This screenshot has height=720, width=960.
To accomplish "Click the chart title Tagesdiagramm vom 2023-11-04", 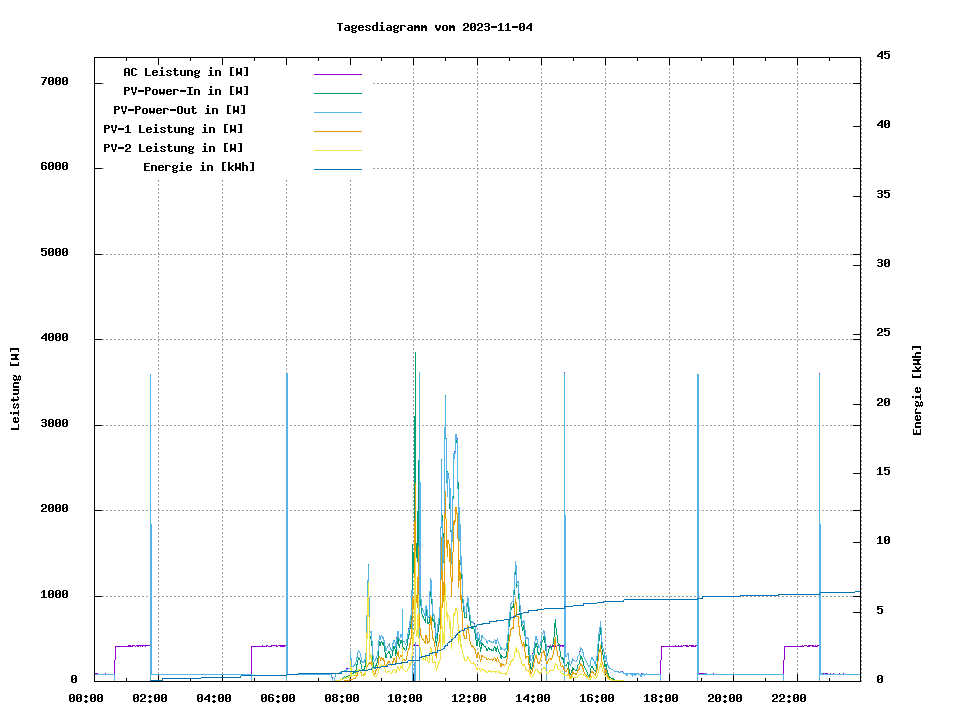I will point(435,27).
